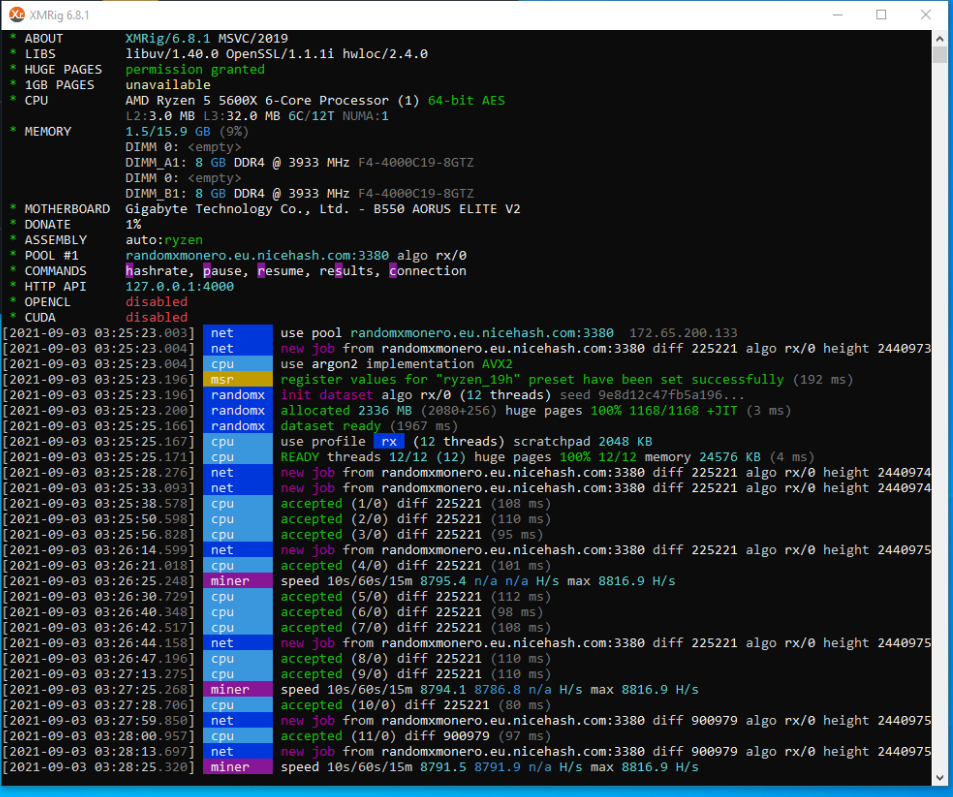This screenshot has height=797, width=953.
Task: Click the pool IP 172.65.200.133
Action: [x=683, y=333]
